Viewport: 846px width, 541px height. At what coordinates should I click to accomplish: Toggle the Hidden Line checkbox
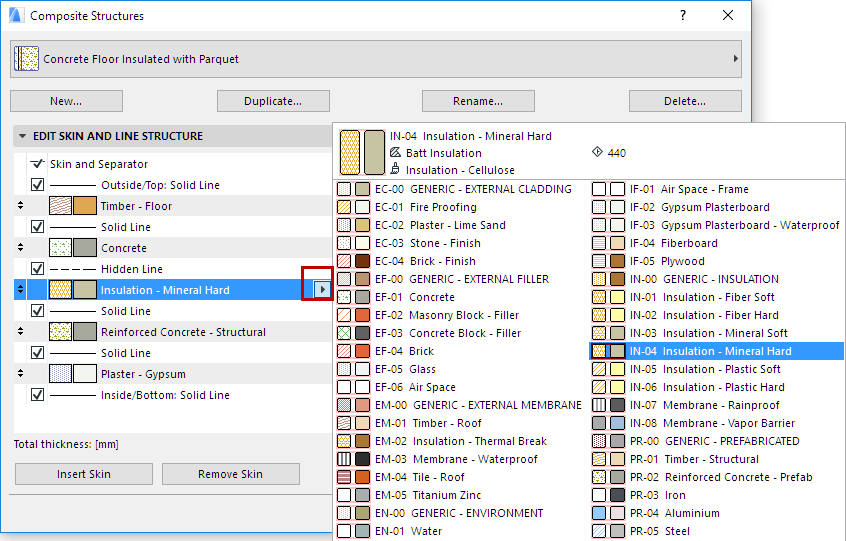pos(37,269)
